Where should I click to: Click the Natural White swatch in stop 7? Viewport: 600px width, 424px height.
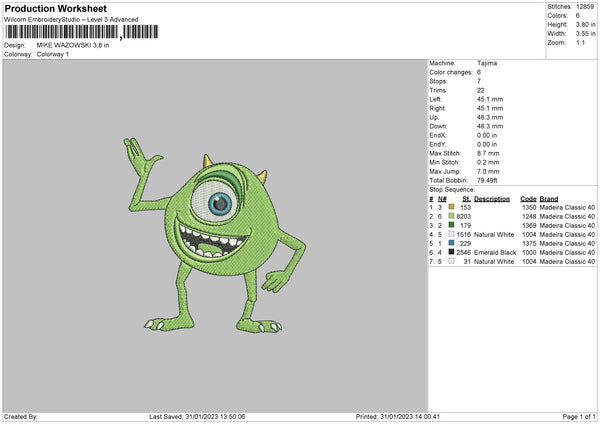pos(452,261)
